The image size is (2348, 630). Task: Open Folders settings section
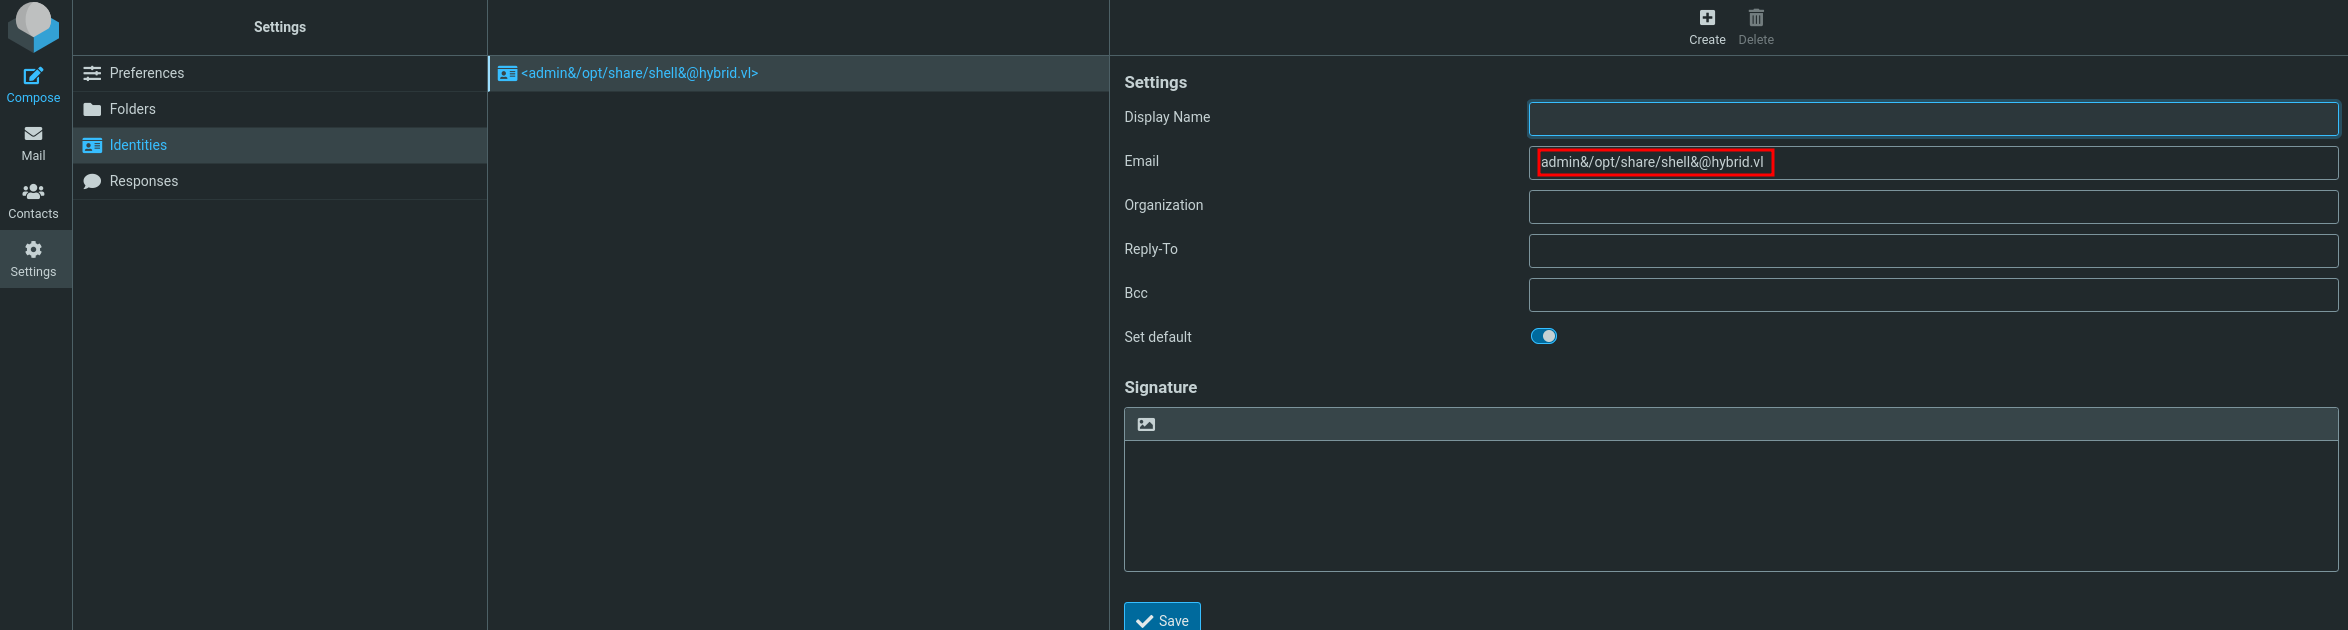[x=133, y=109]
